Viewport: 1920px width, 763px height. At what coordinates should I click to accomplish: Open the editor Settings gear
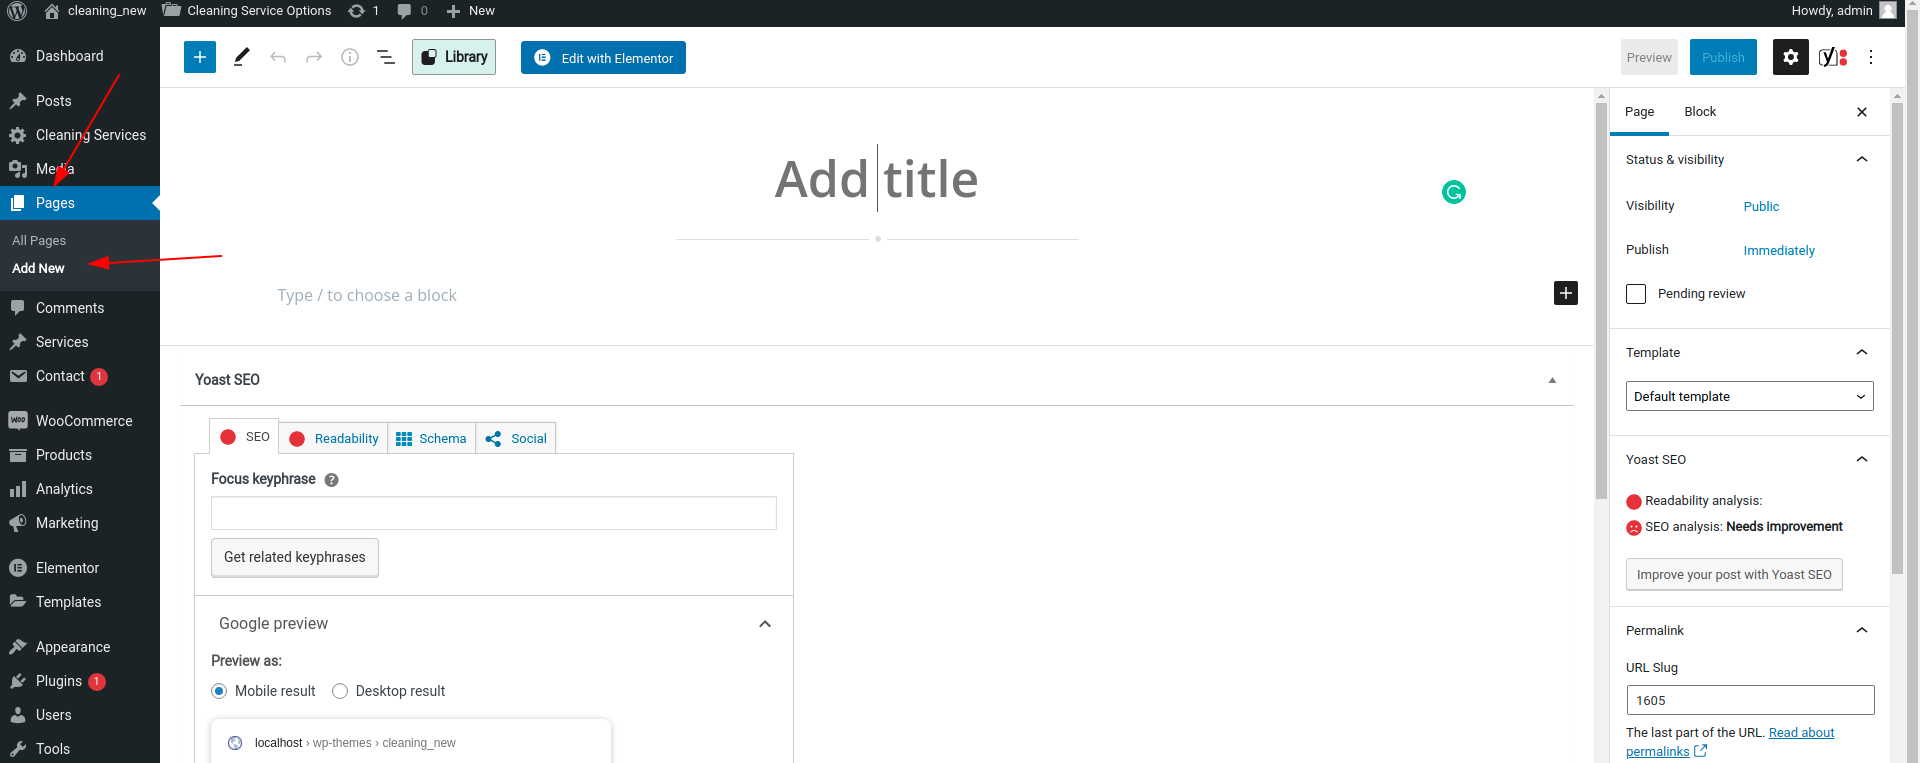click(x=1790, y=57)
